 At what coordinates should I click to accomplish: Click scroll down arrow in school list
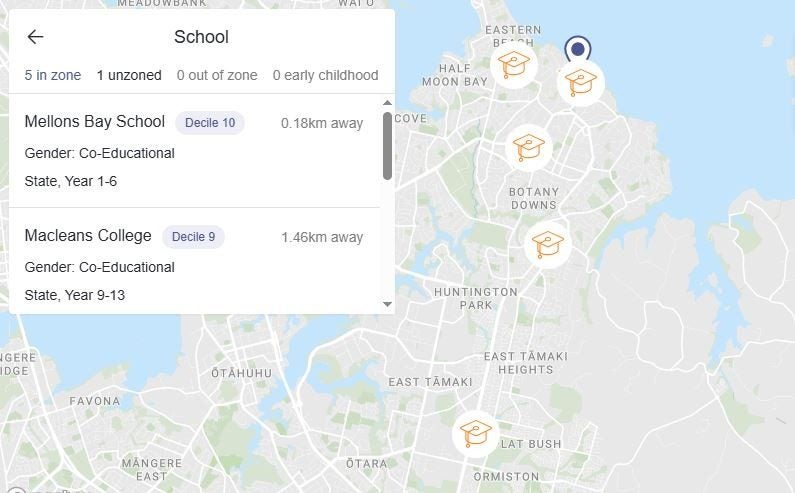point(387,304)
